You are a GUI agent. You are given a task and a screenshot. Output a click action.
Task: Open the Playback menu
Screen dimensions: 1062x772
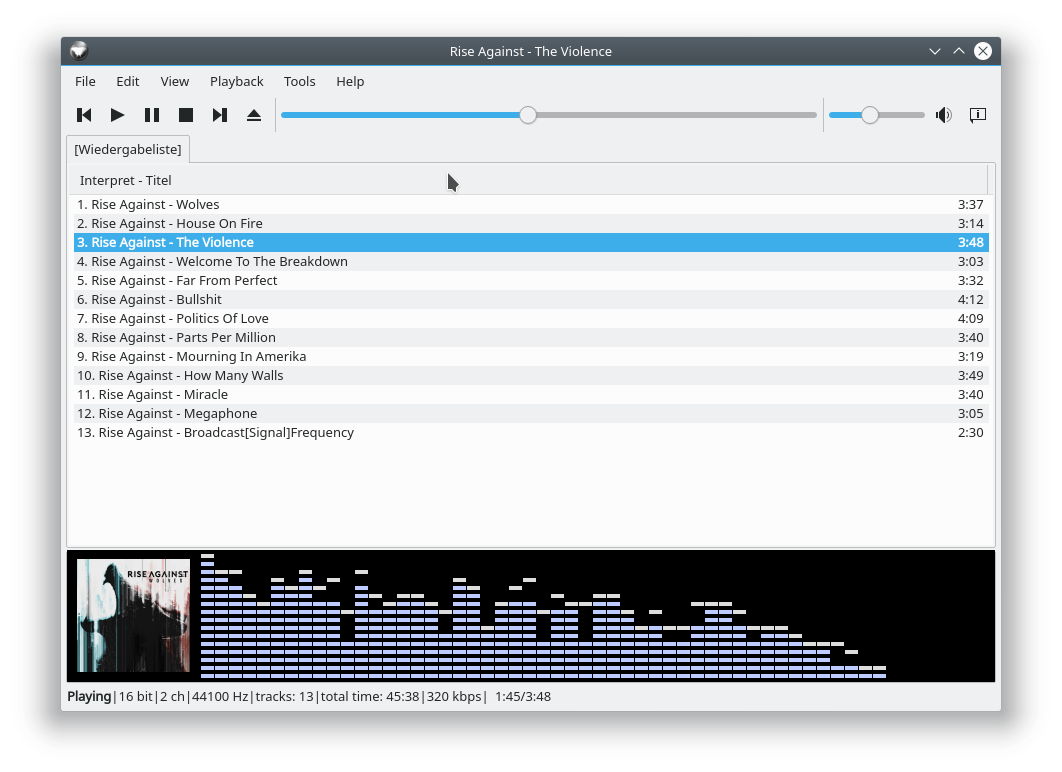click(236, 81)
